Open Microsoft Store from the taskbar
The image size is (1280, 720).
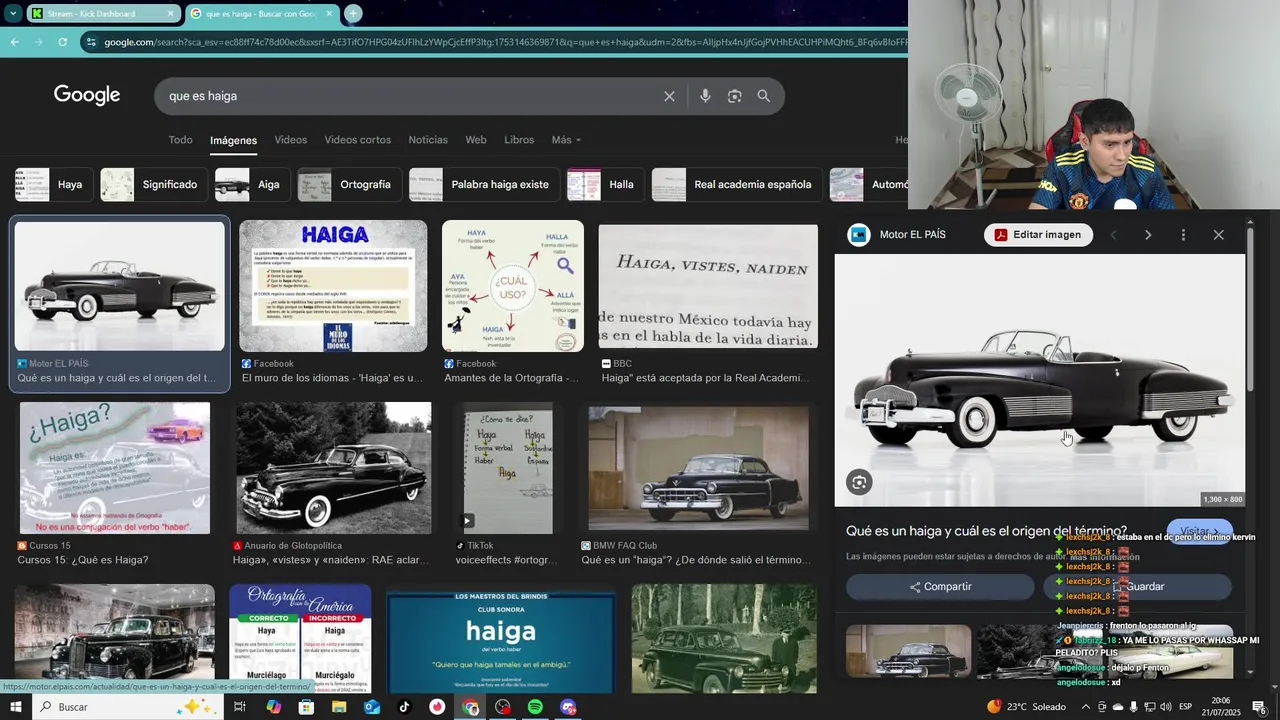306,707
